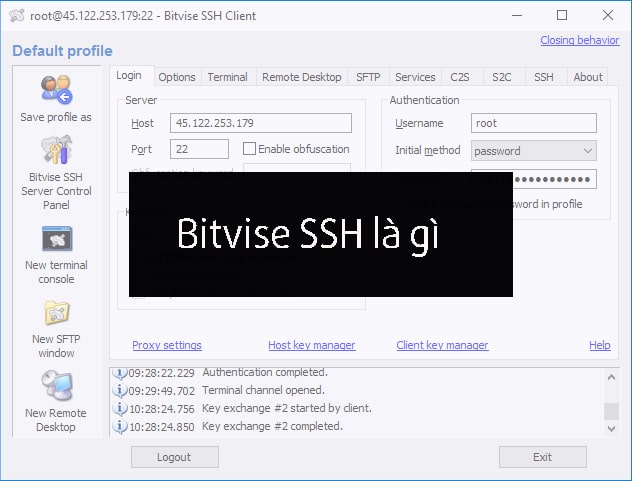This screenshot has height=481, width=632.
Task: Open Closing behavior link
Action: coord(580,40)
